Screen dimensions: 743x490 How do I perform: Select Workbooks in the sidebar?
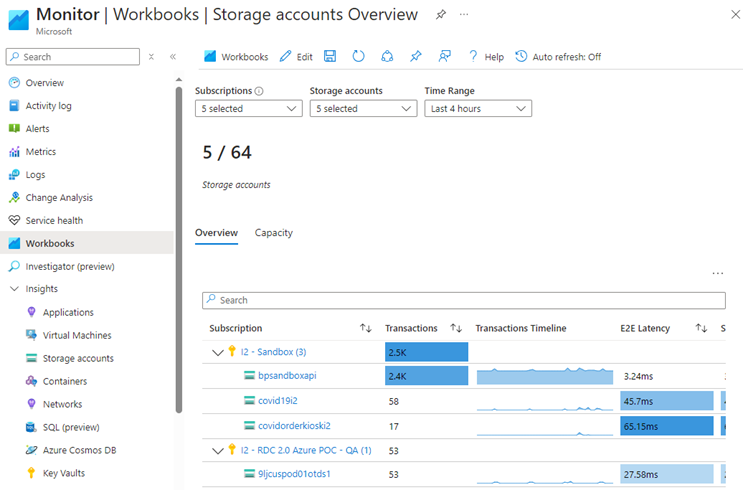pos(87,244)
